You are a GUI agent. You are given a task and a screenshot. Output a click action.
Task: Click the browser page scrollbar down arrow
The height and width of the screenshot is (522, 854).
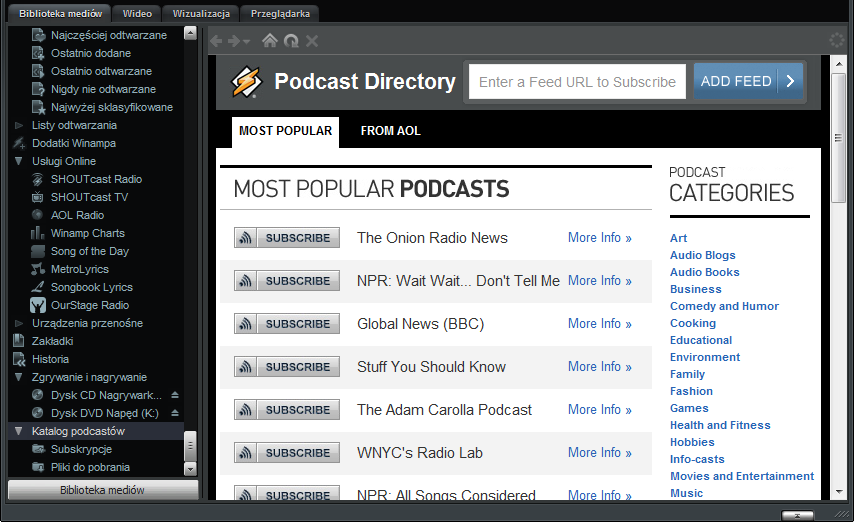[839, 491]
